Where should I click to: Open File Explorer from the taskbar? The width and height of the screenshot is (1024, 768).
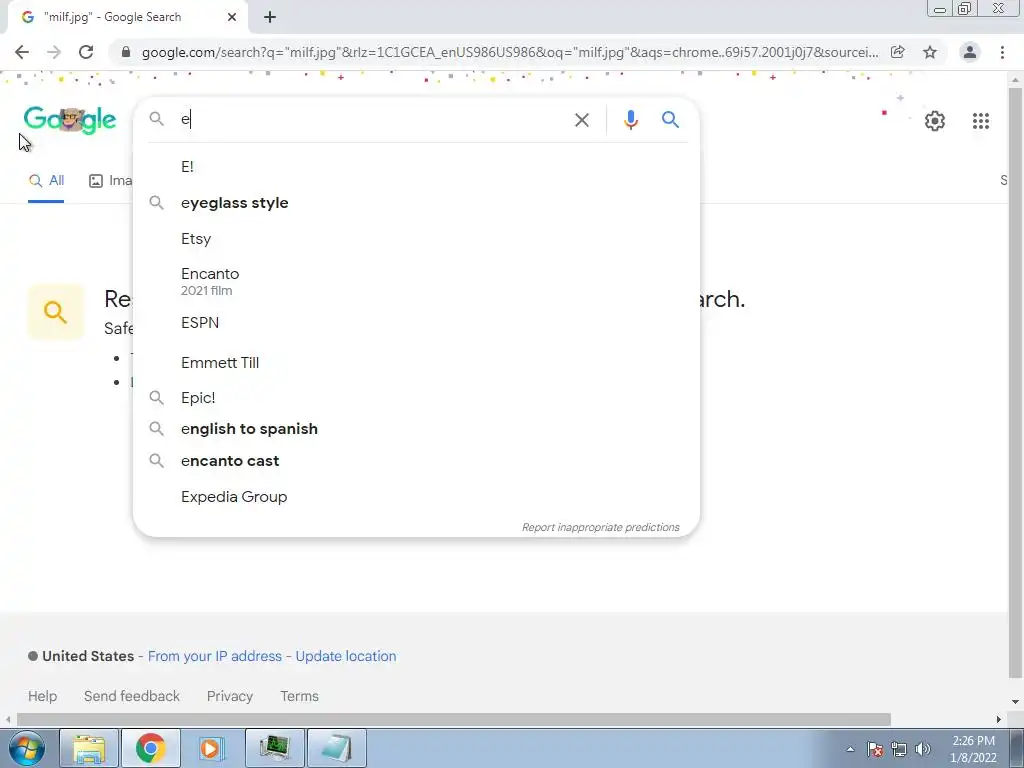click(x=89, y=748)
